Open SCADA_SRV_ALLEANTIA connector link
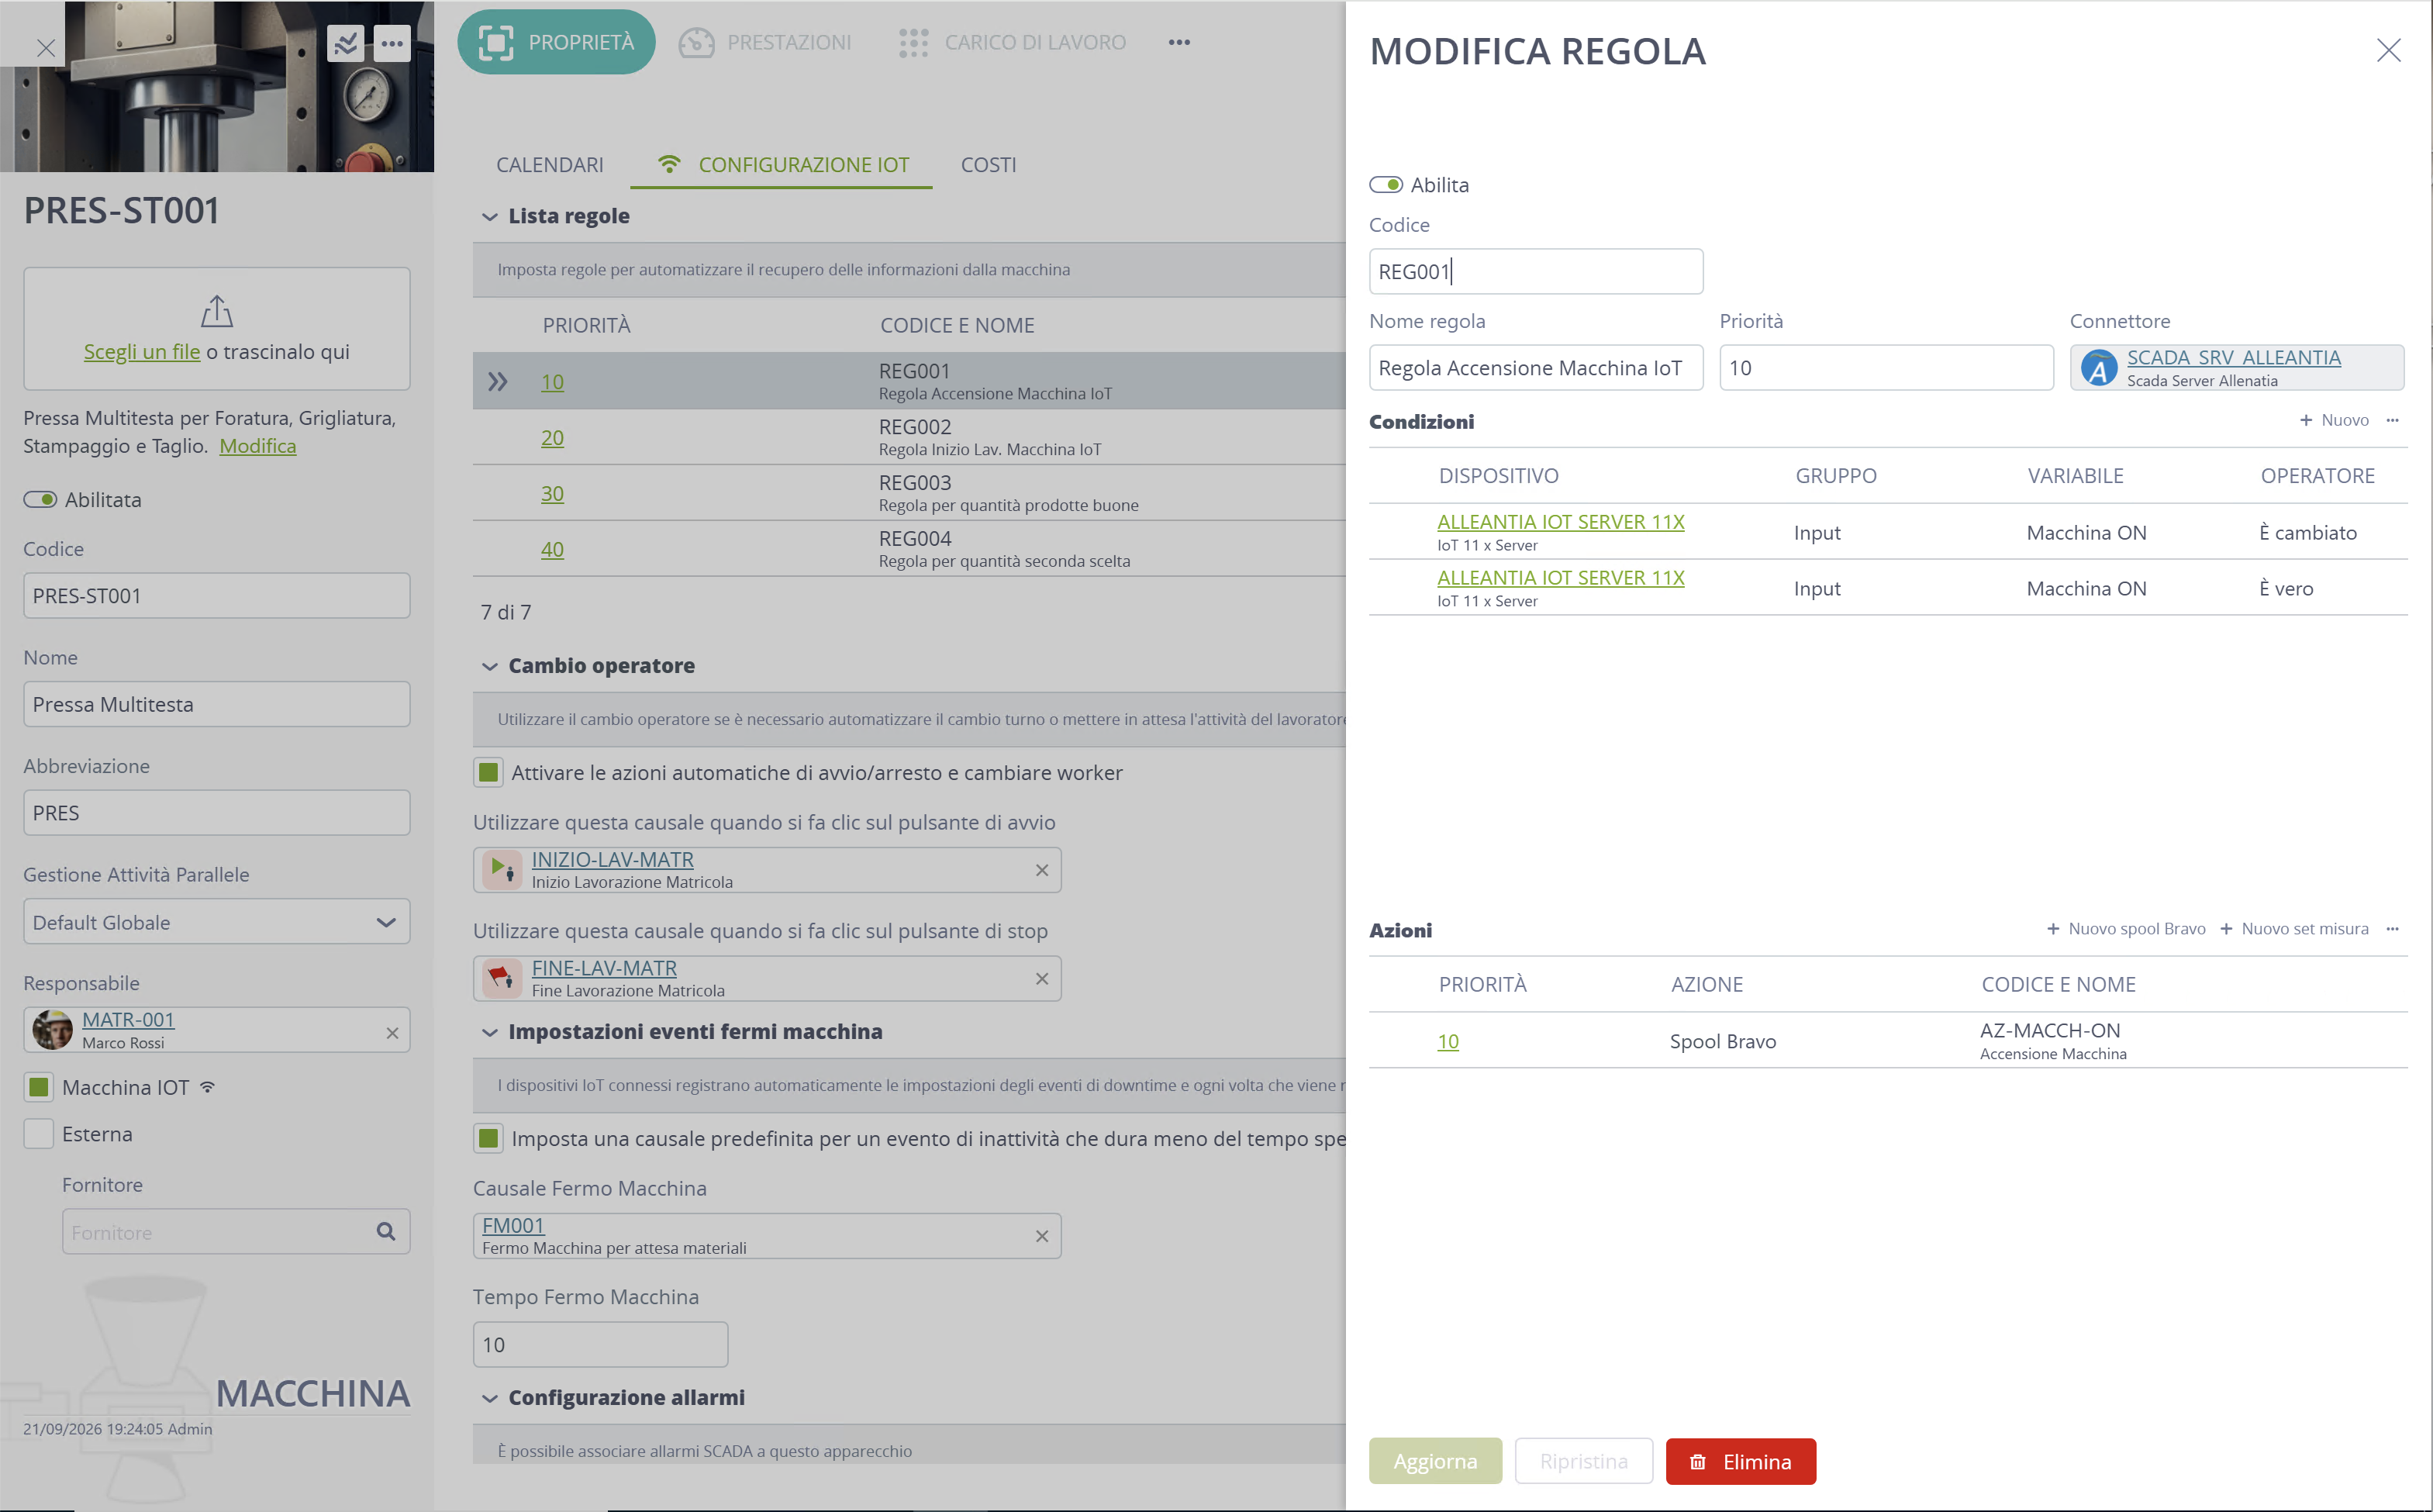2433x1512 pixels. click(x=2234, y=357)
